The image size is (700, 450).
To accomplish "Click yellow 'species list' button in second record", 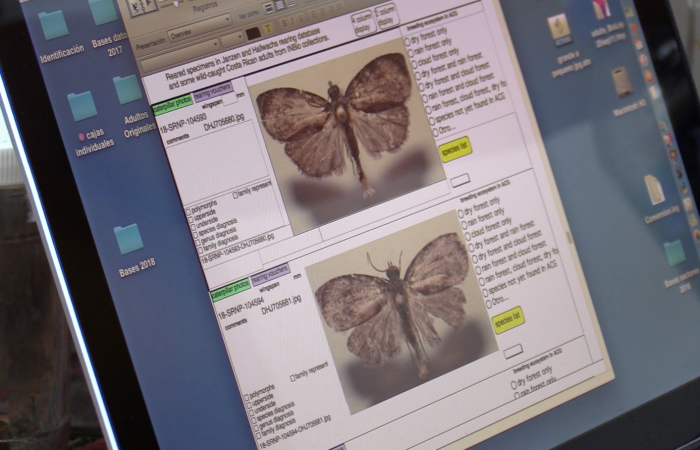I will (507, 320).
